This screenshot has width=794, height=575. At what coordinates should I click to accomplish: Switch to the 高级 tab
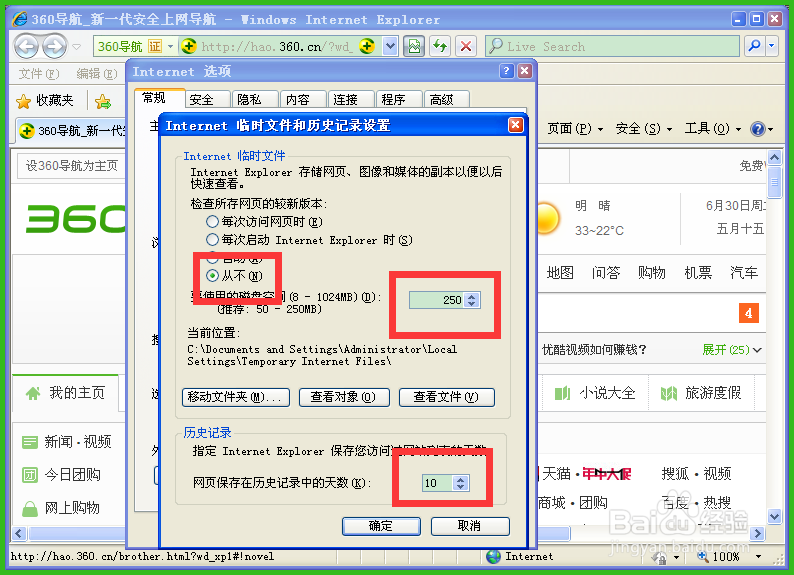(x=447, y=99)
